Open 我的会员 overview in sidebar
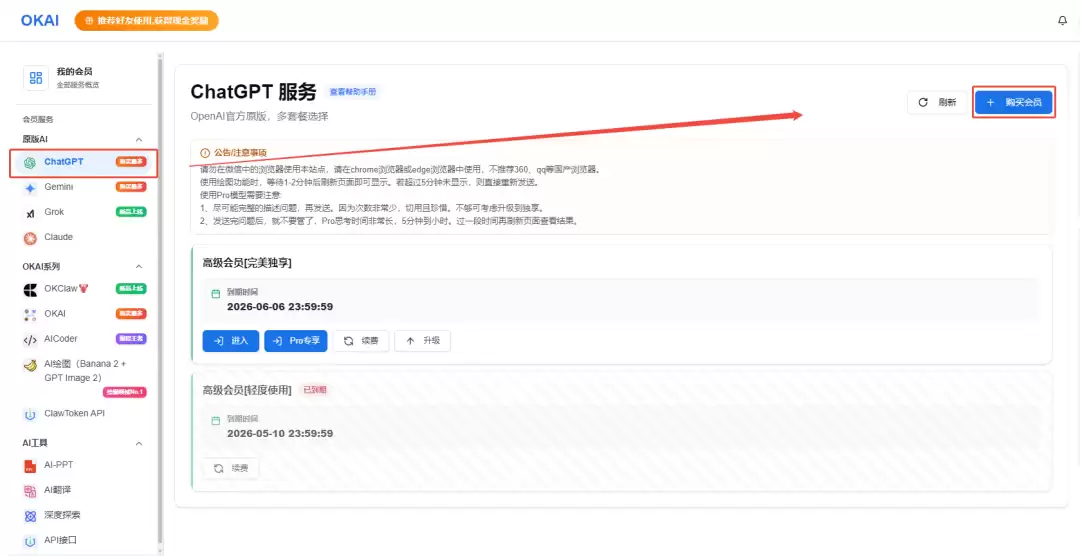 tap(83, 77)
